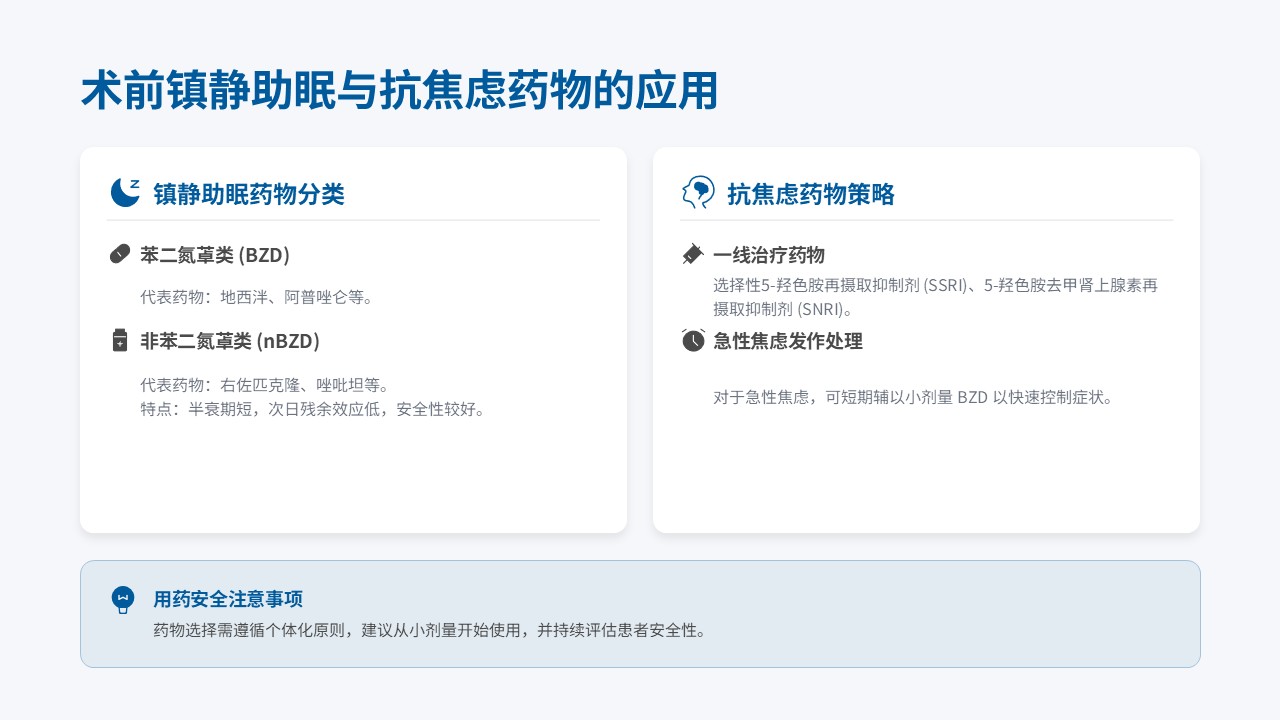Select the slide title 术前镇静助眠与抗焦虑药物的应用
1280x720 pixels.
click(x=399, y=92)
